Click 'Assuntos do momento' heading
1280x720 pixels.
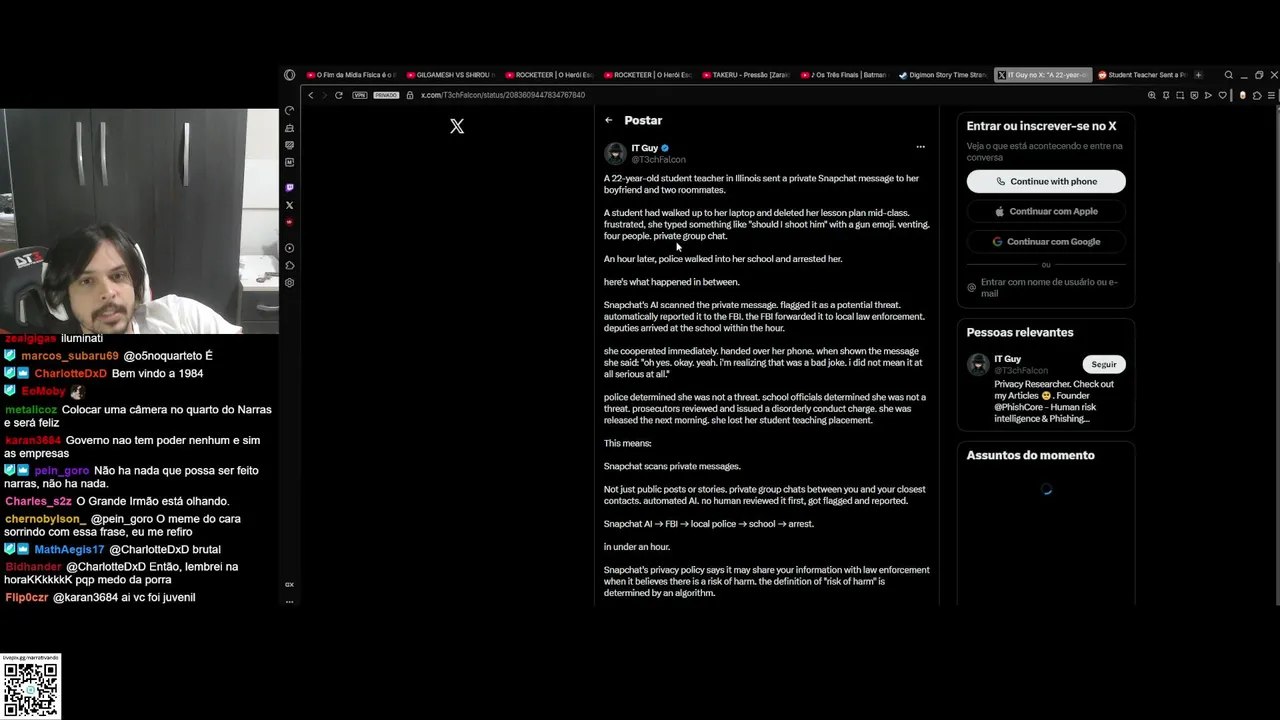[1031, 455]
